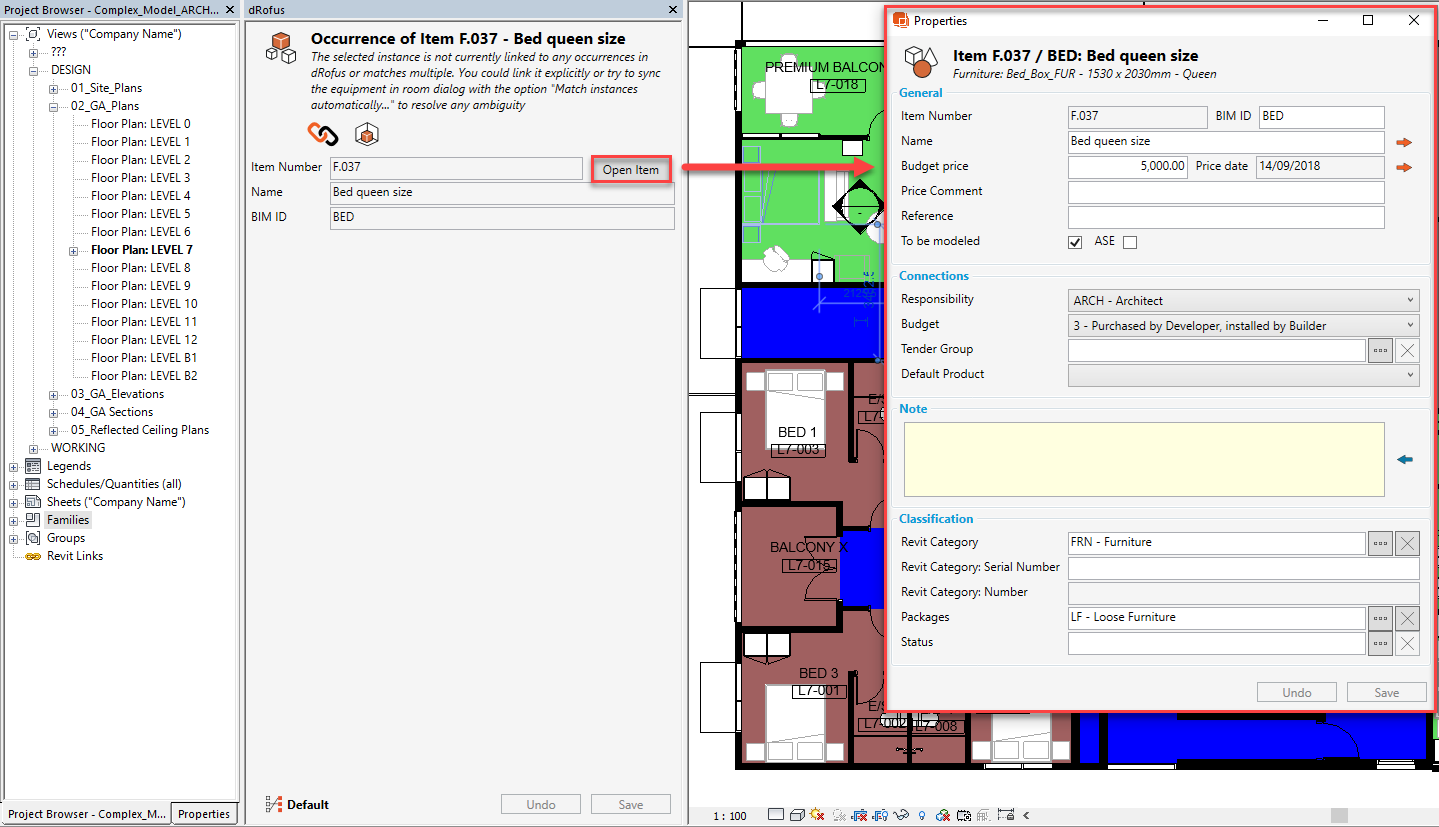Select Floor Plan: LEVEL 8 in browser

click(140, 268)
